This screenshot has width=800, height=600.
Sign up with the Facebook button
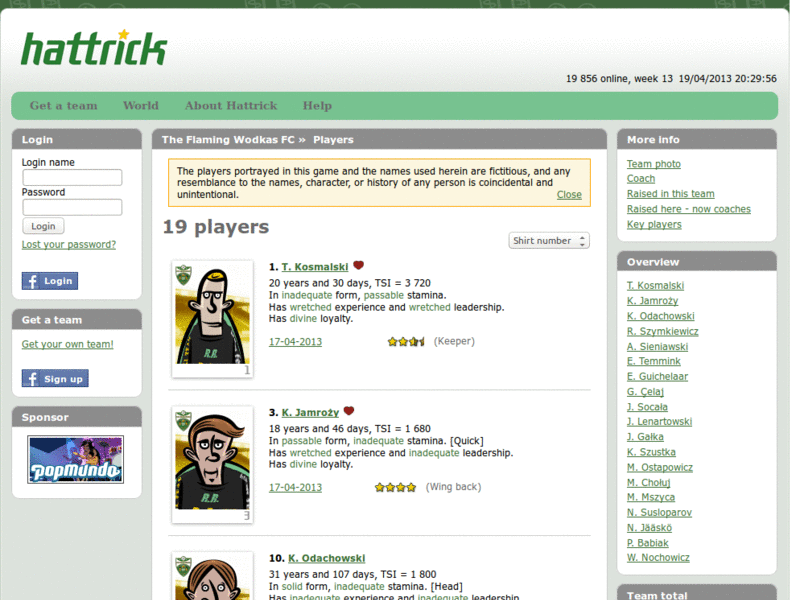pyautogui.click(x=55, y=379)
